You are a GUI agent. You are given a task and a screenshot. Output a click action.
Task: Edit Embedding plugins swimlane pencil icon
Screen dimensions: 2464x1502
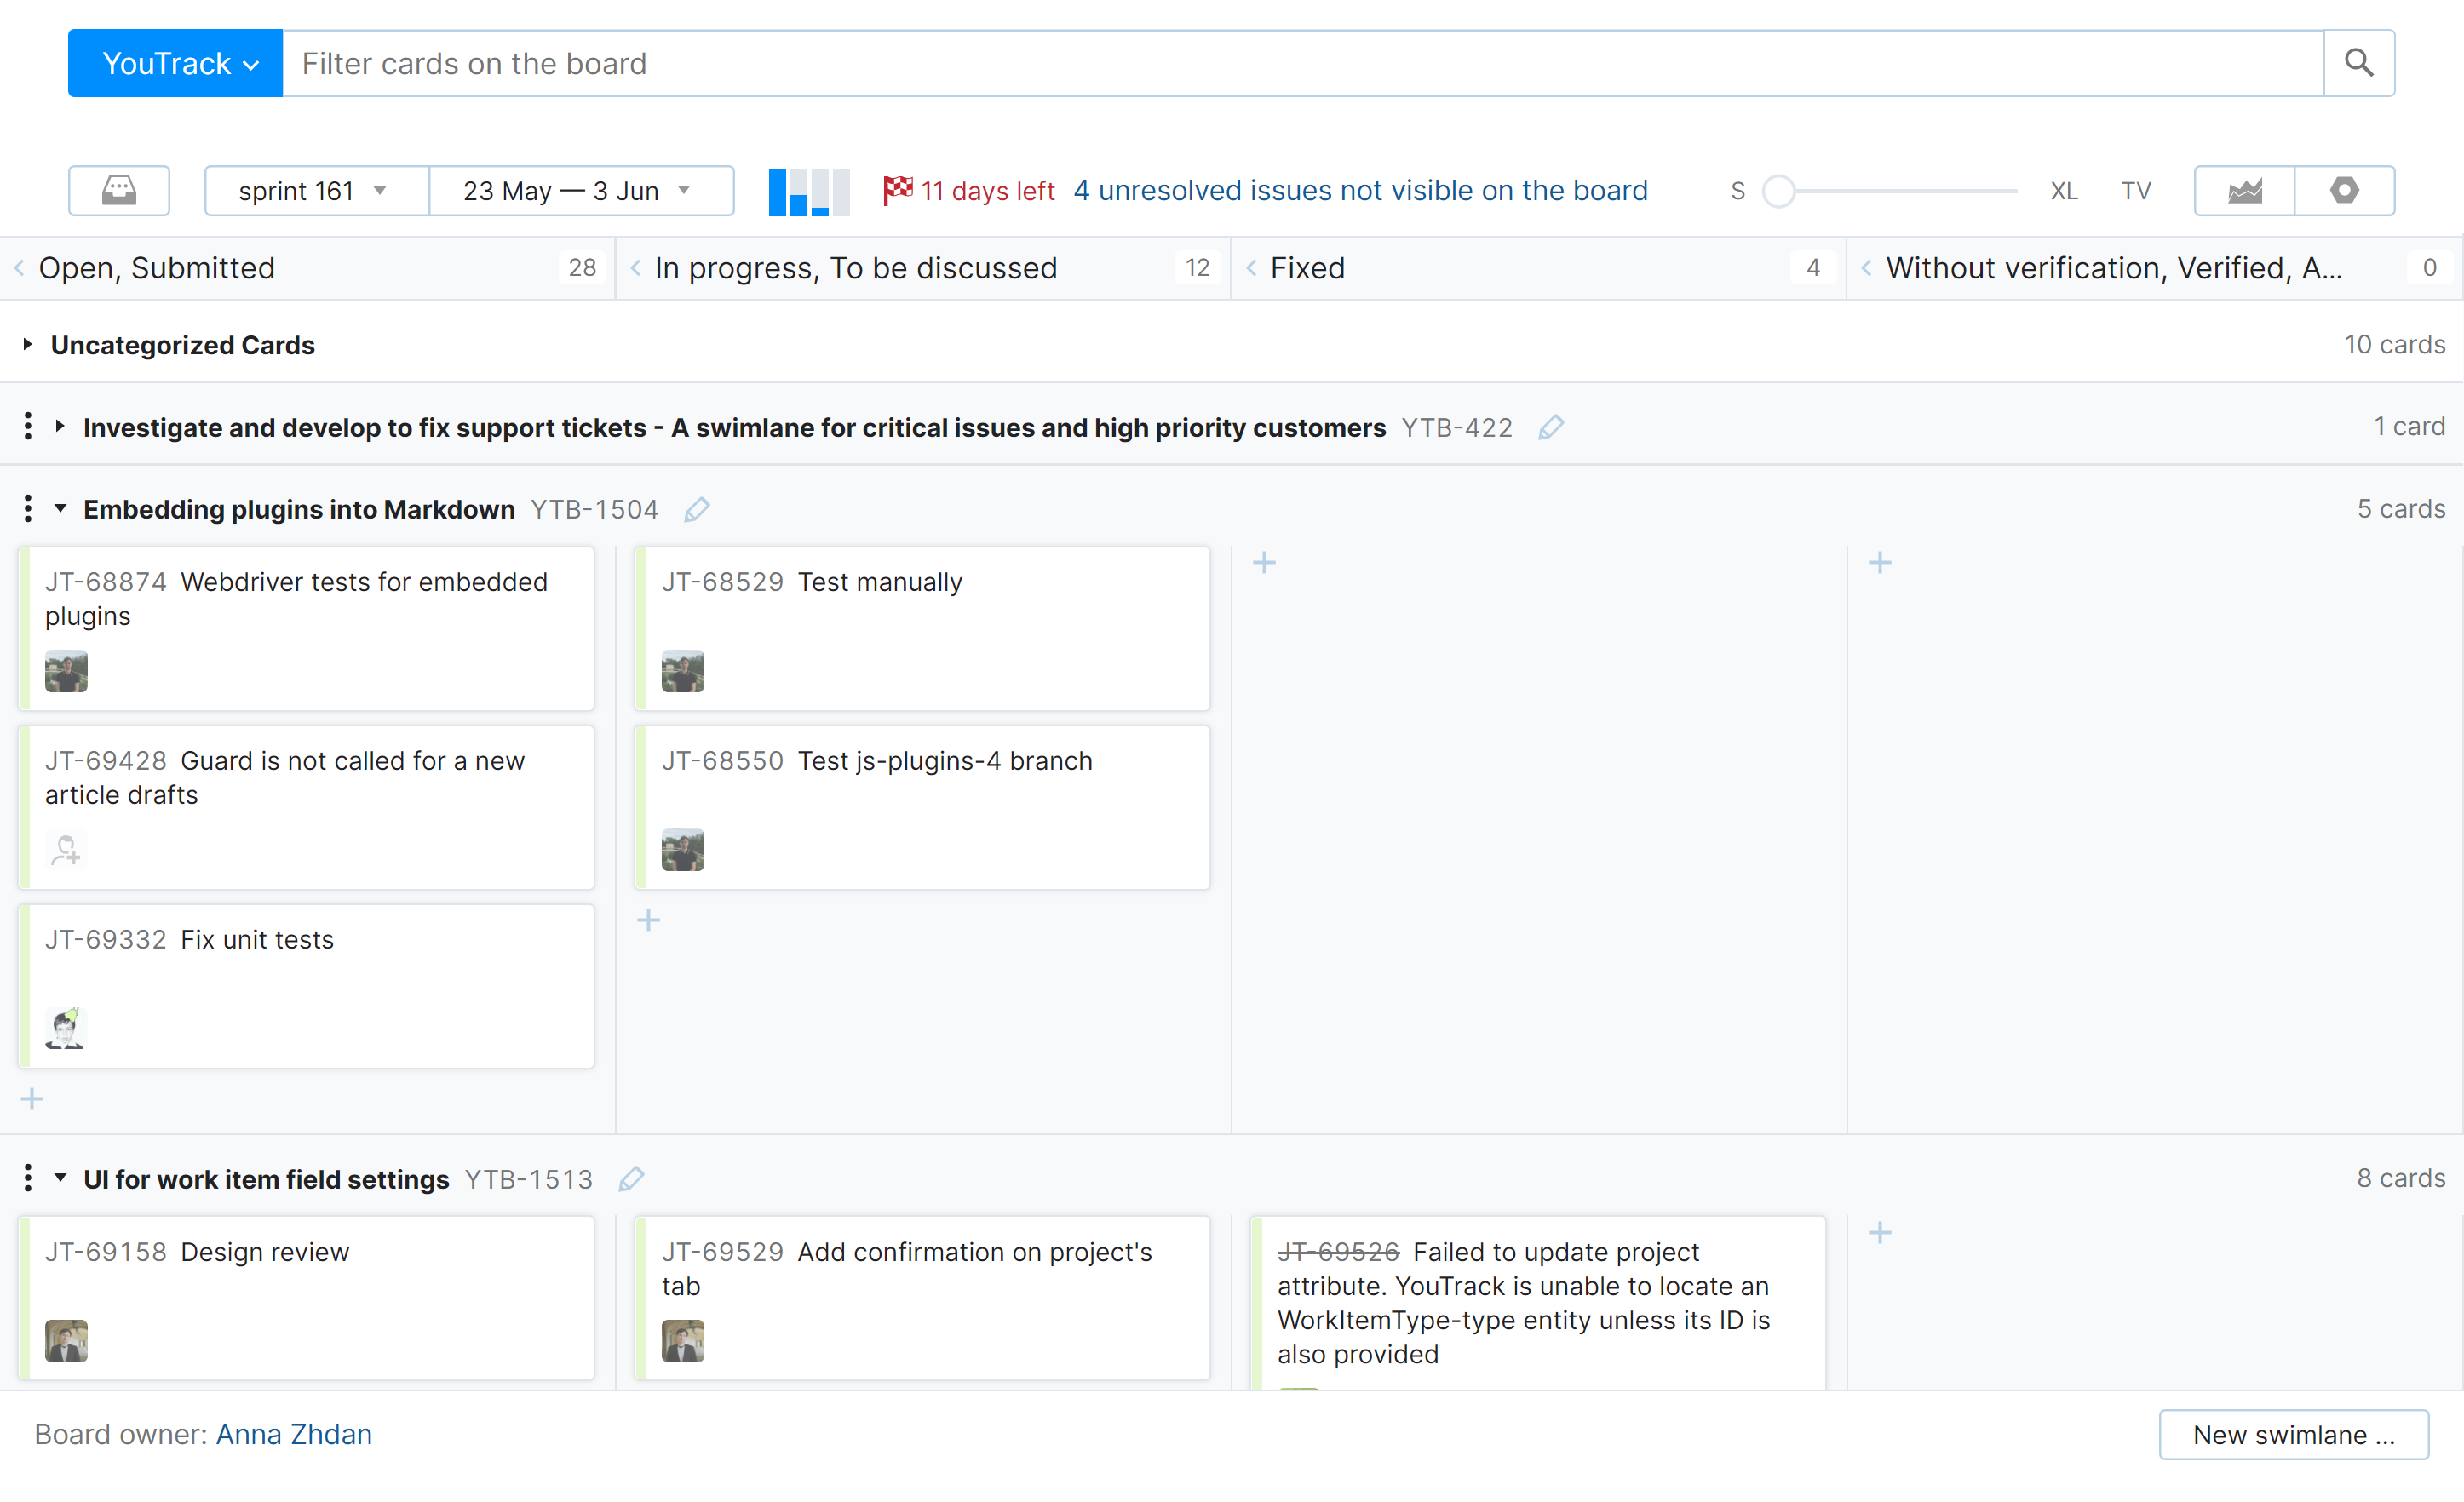tap(697, 509)
